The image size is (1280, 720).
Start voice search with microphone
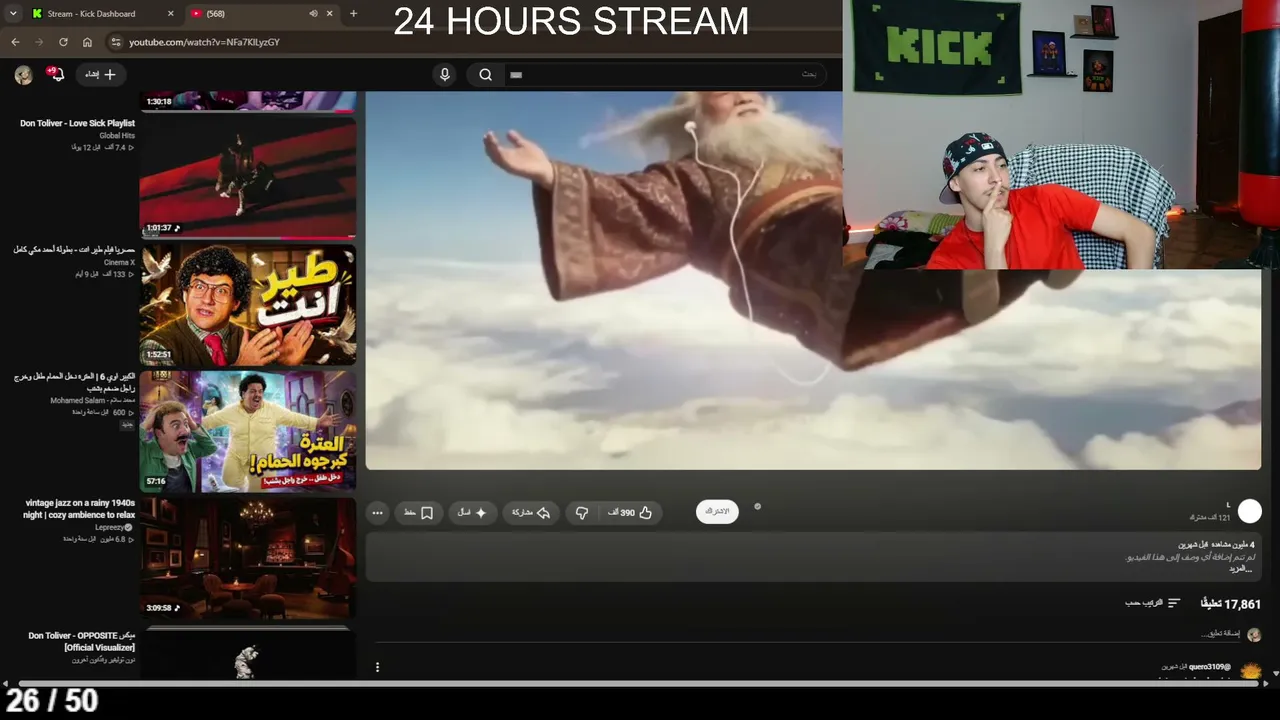click(445, 74)
